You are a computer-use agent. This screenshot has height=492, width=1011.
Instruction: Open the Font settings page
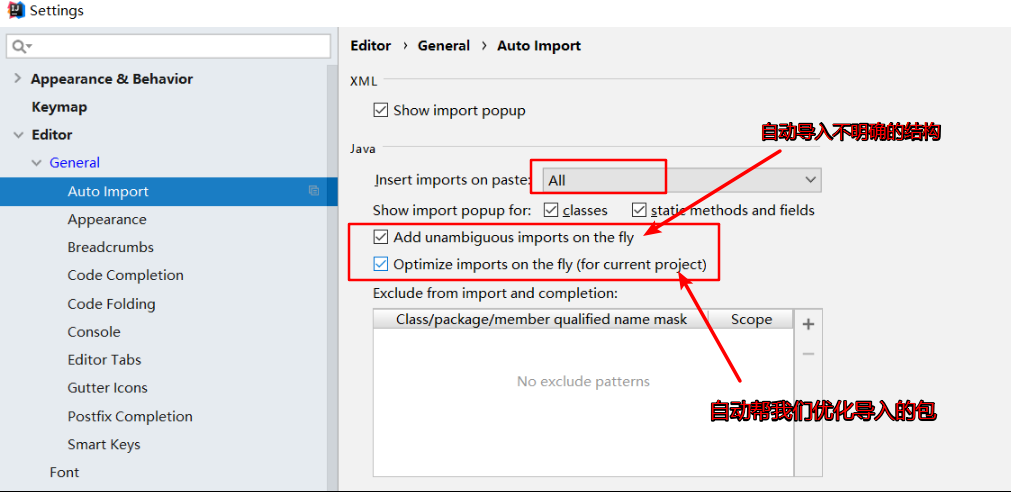coord(64,472)
